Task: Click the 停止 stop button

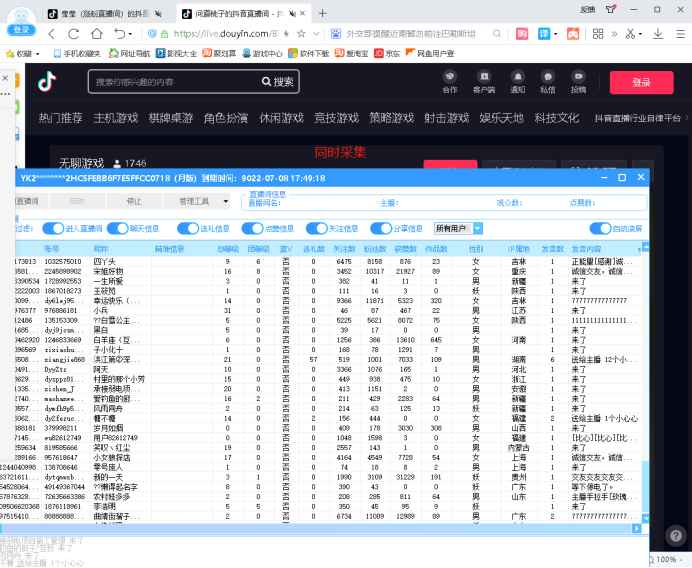Action: coord(134,202)
